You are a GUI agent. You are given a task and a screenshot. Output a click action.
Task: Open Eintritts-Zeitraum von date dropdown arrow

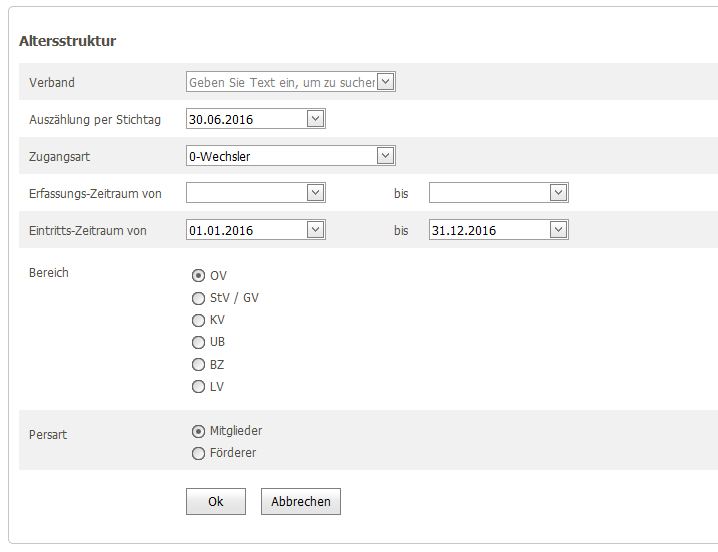315,230
